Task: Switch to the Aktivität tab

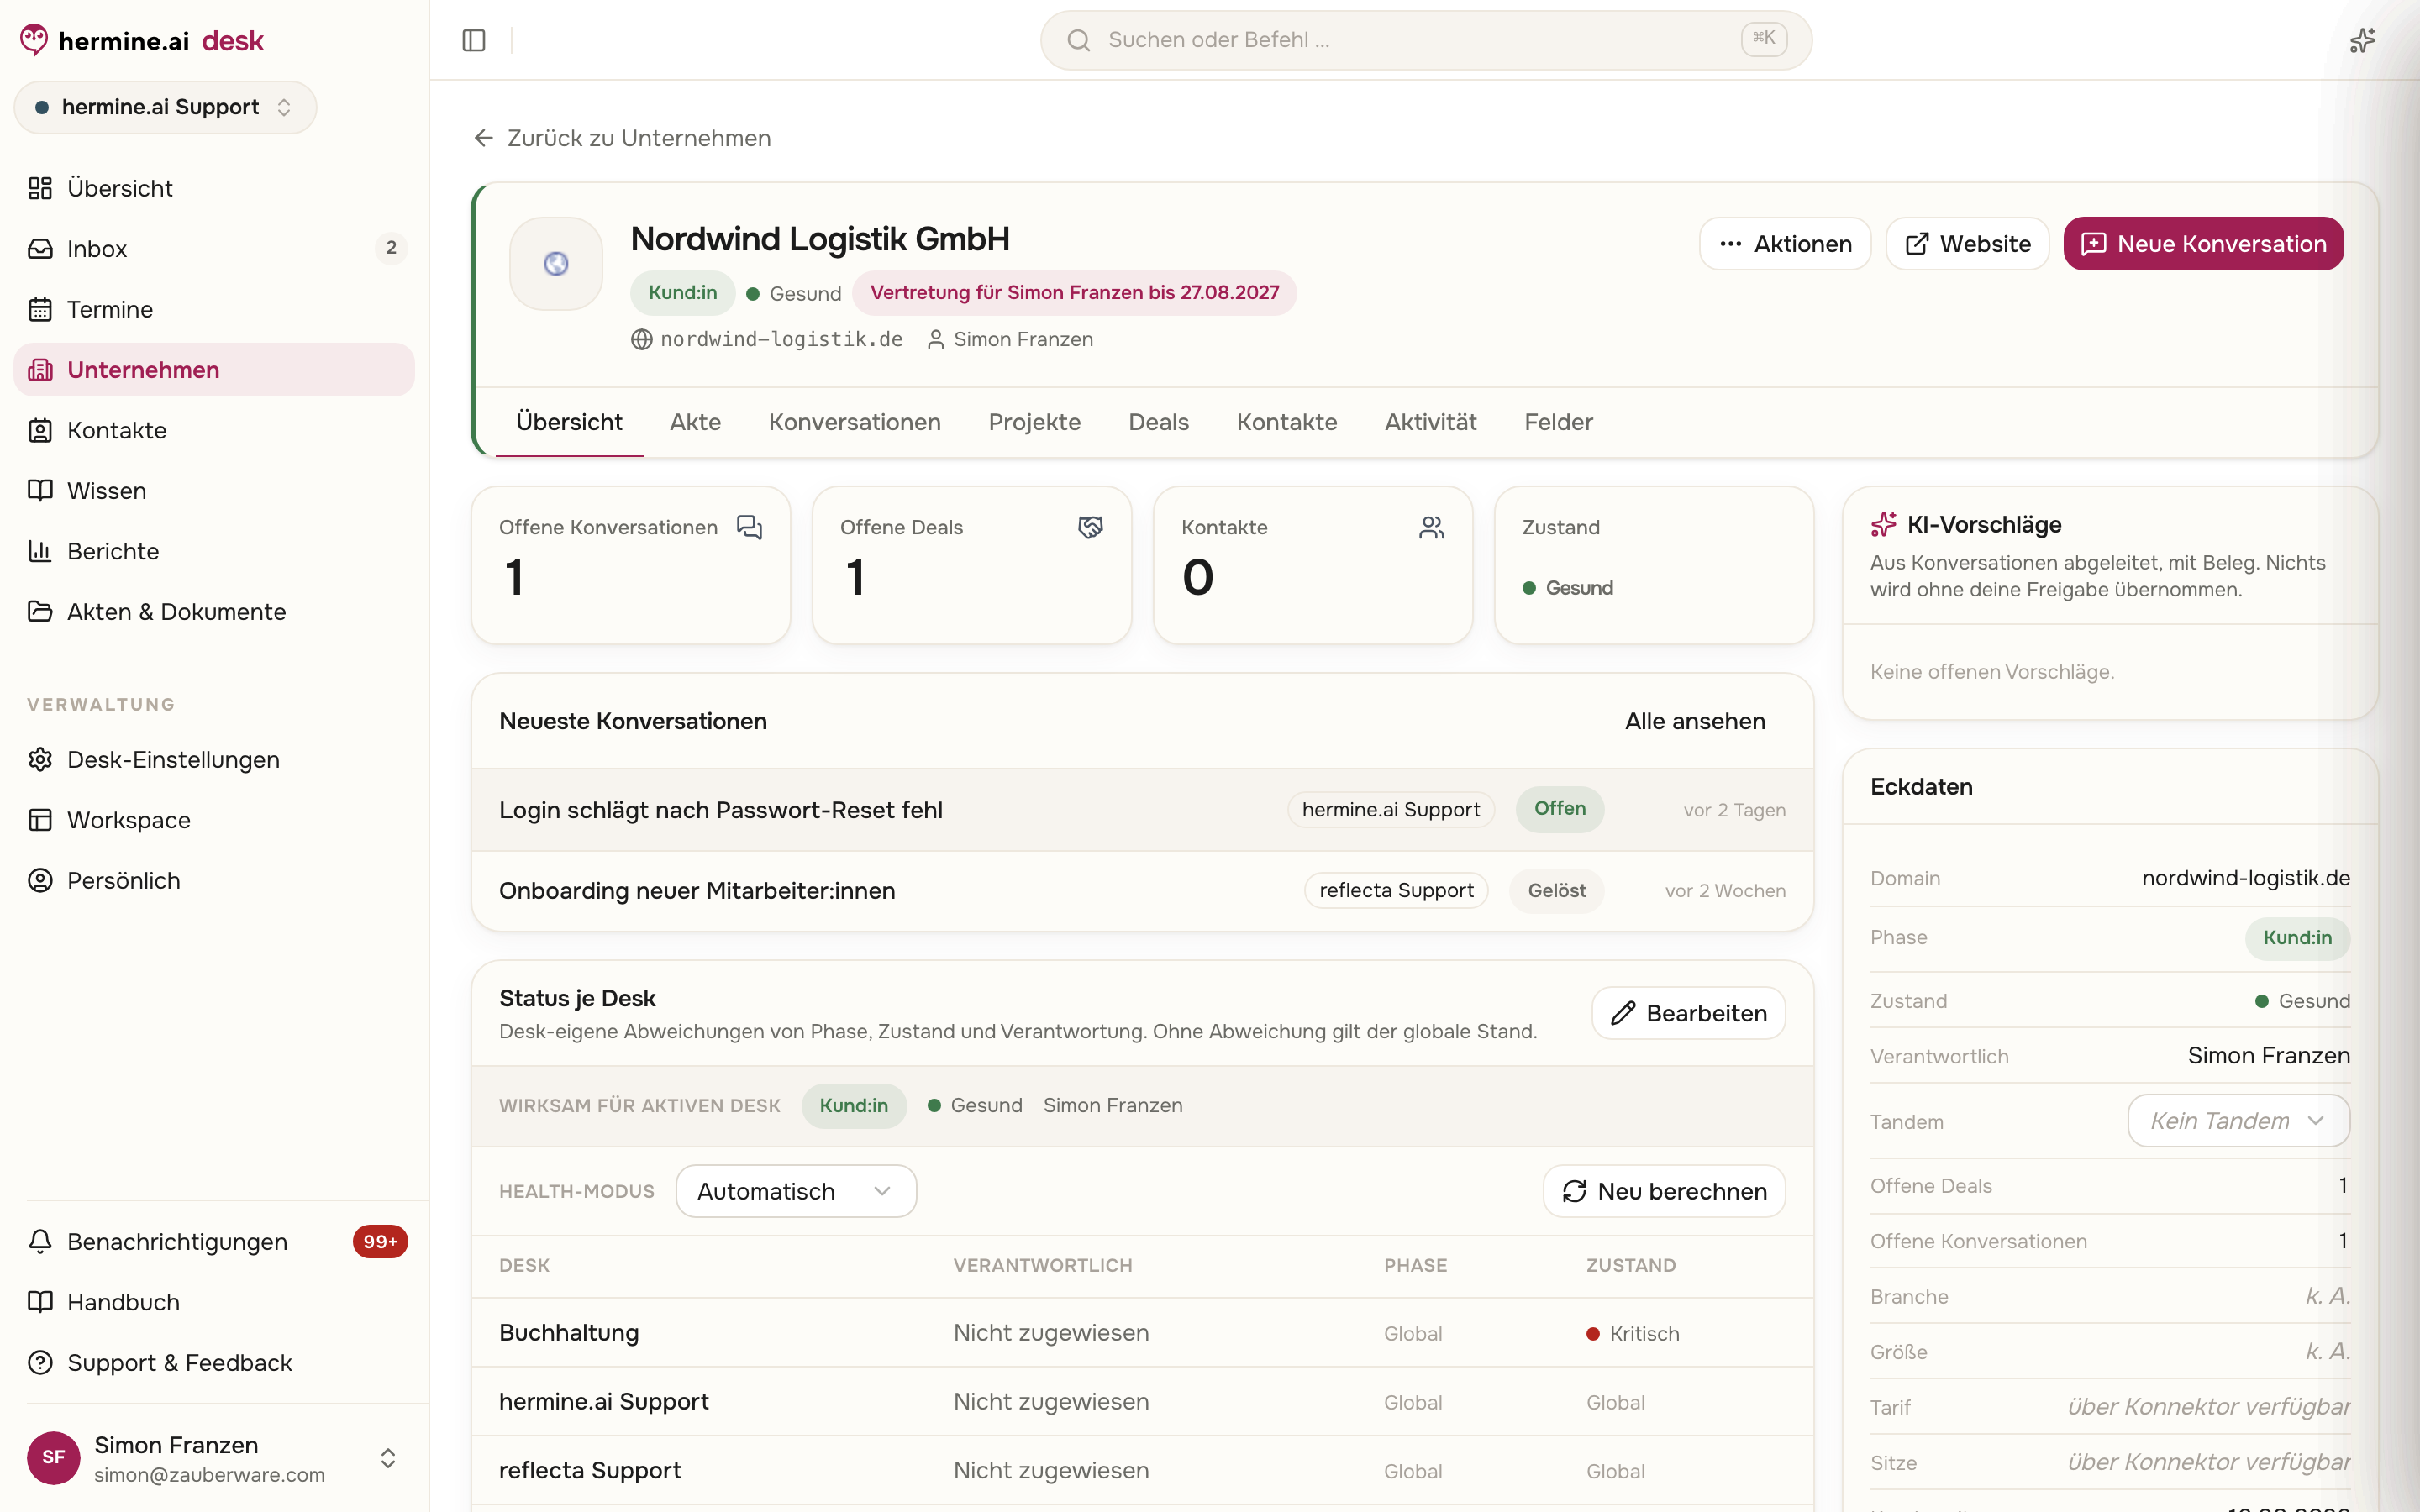Action: 1430,422
